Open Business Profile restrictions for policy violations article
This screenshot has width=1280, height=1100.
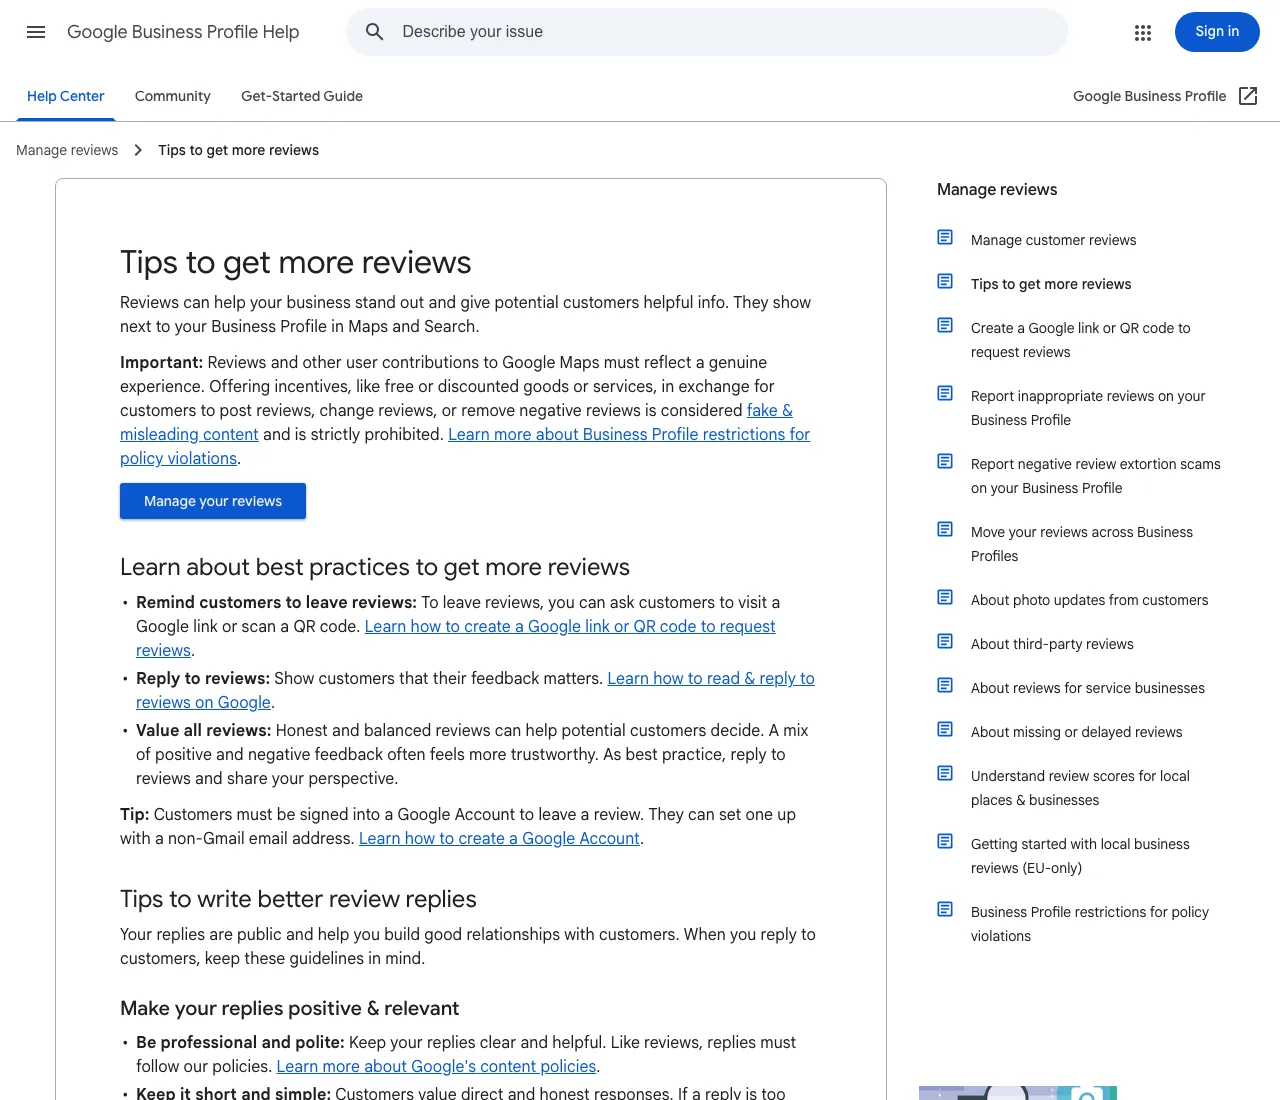pyautogui.click(x=1089, y=924)
